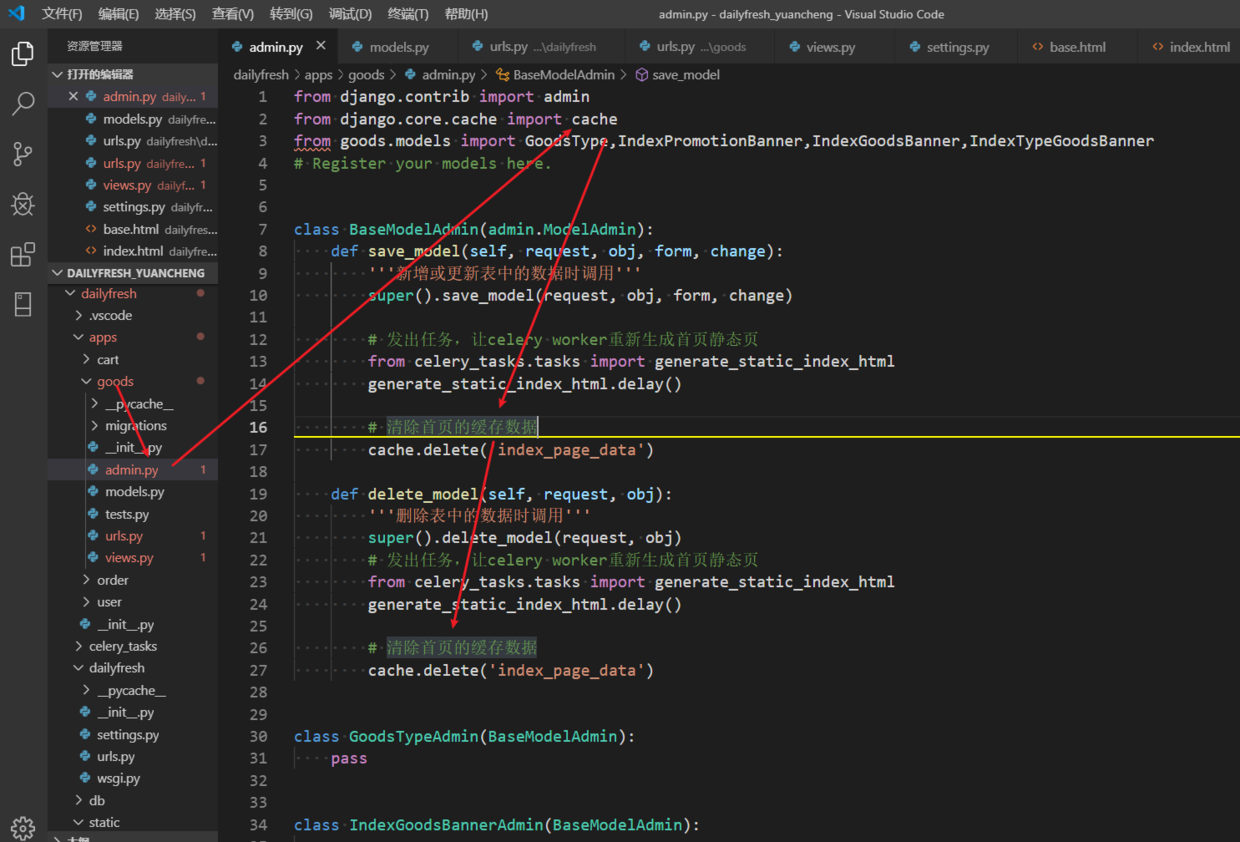Open wsgi.py in the file tree
Image resolution: width=1240 pixels, height=842 pixels.
click(x=133, y=779)
